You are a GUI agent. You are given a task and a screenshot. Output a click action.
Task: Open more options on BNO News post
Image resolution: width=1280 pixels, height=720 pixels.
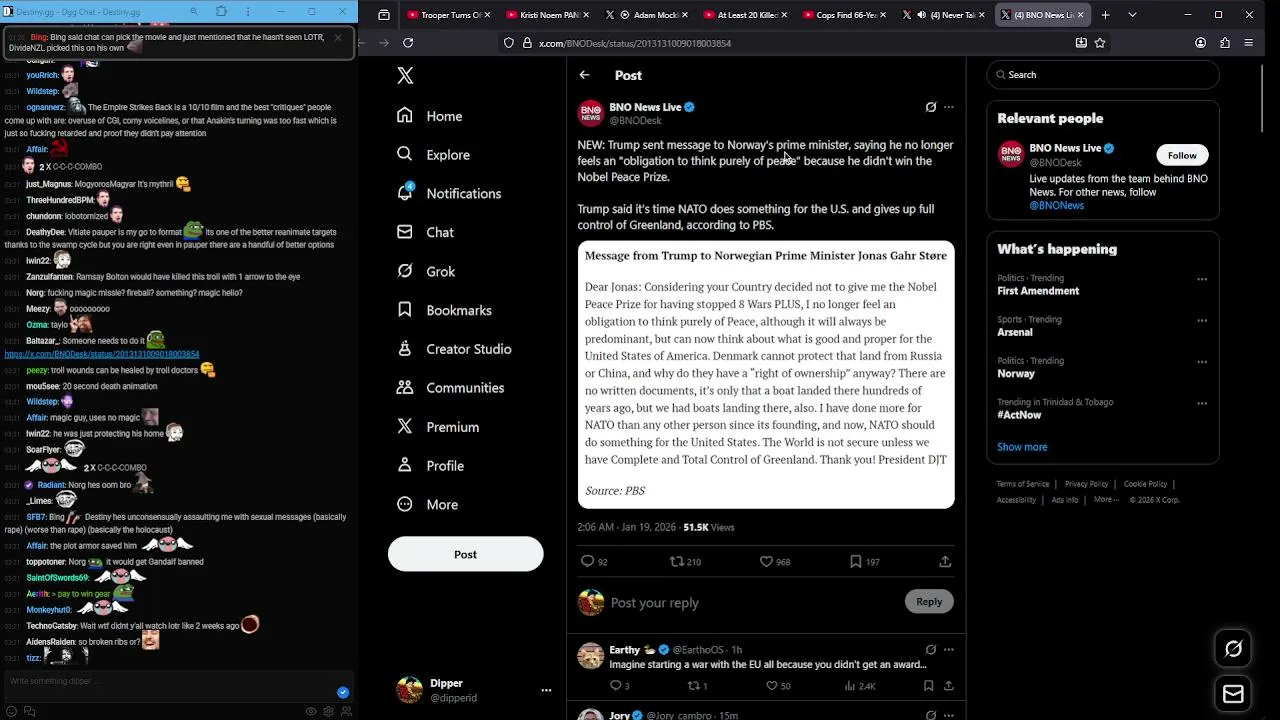click(x=948, y=107)
